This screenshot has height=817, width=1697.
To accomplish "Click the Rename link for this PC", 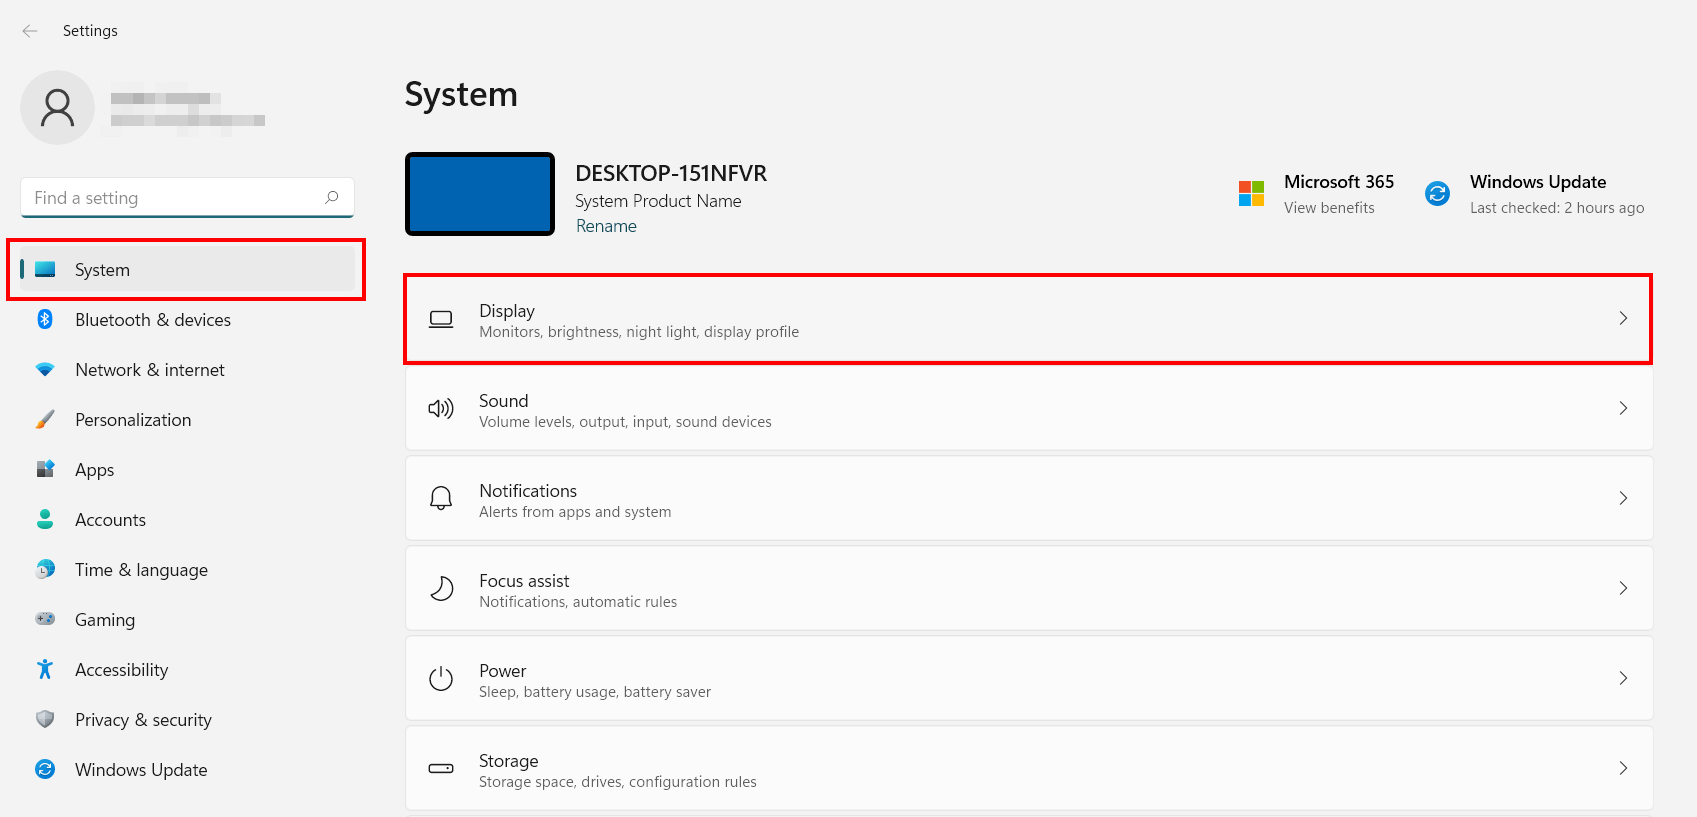I will coord(606,226).
